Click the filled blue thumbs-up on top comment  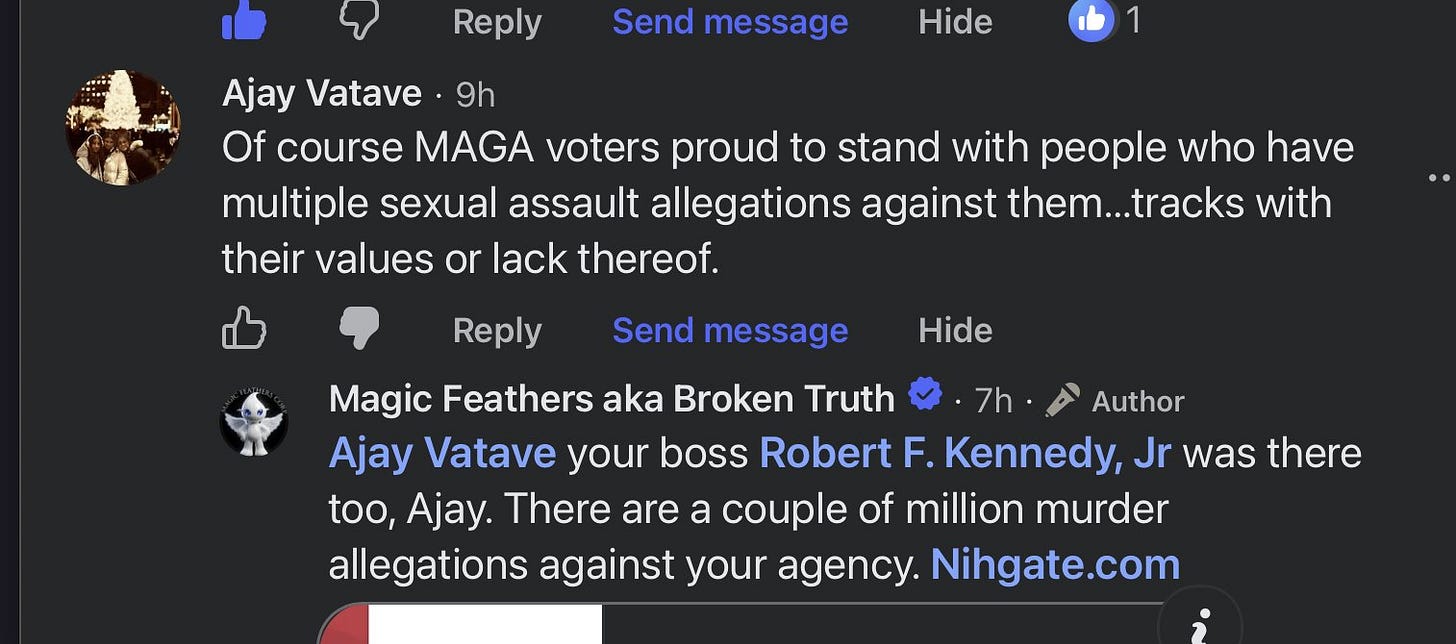(x=244, y=21)
